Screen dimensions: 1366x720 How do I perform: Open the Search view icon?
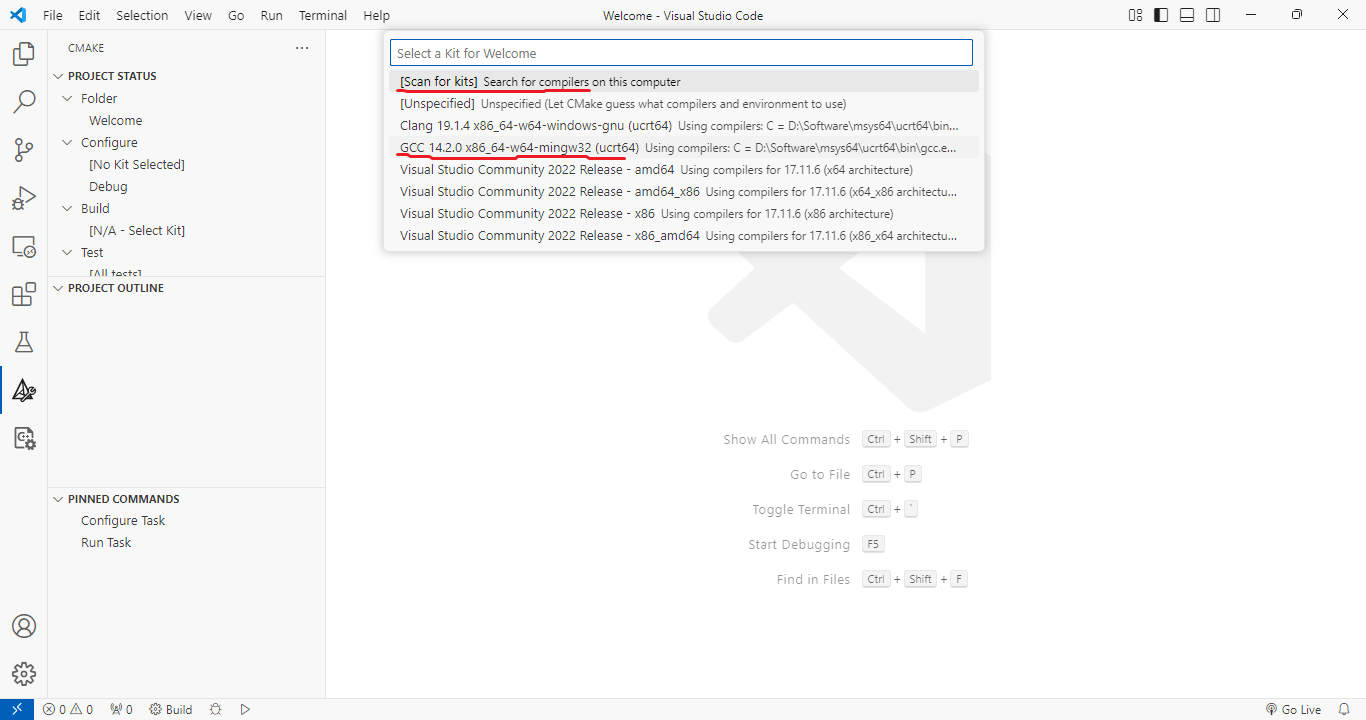click(24, 102)
